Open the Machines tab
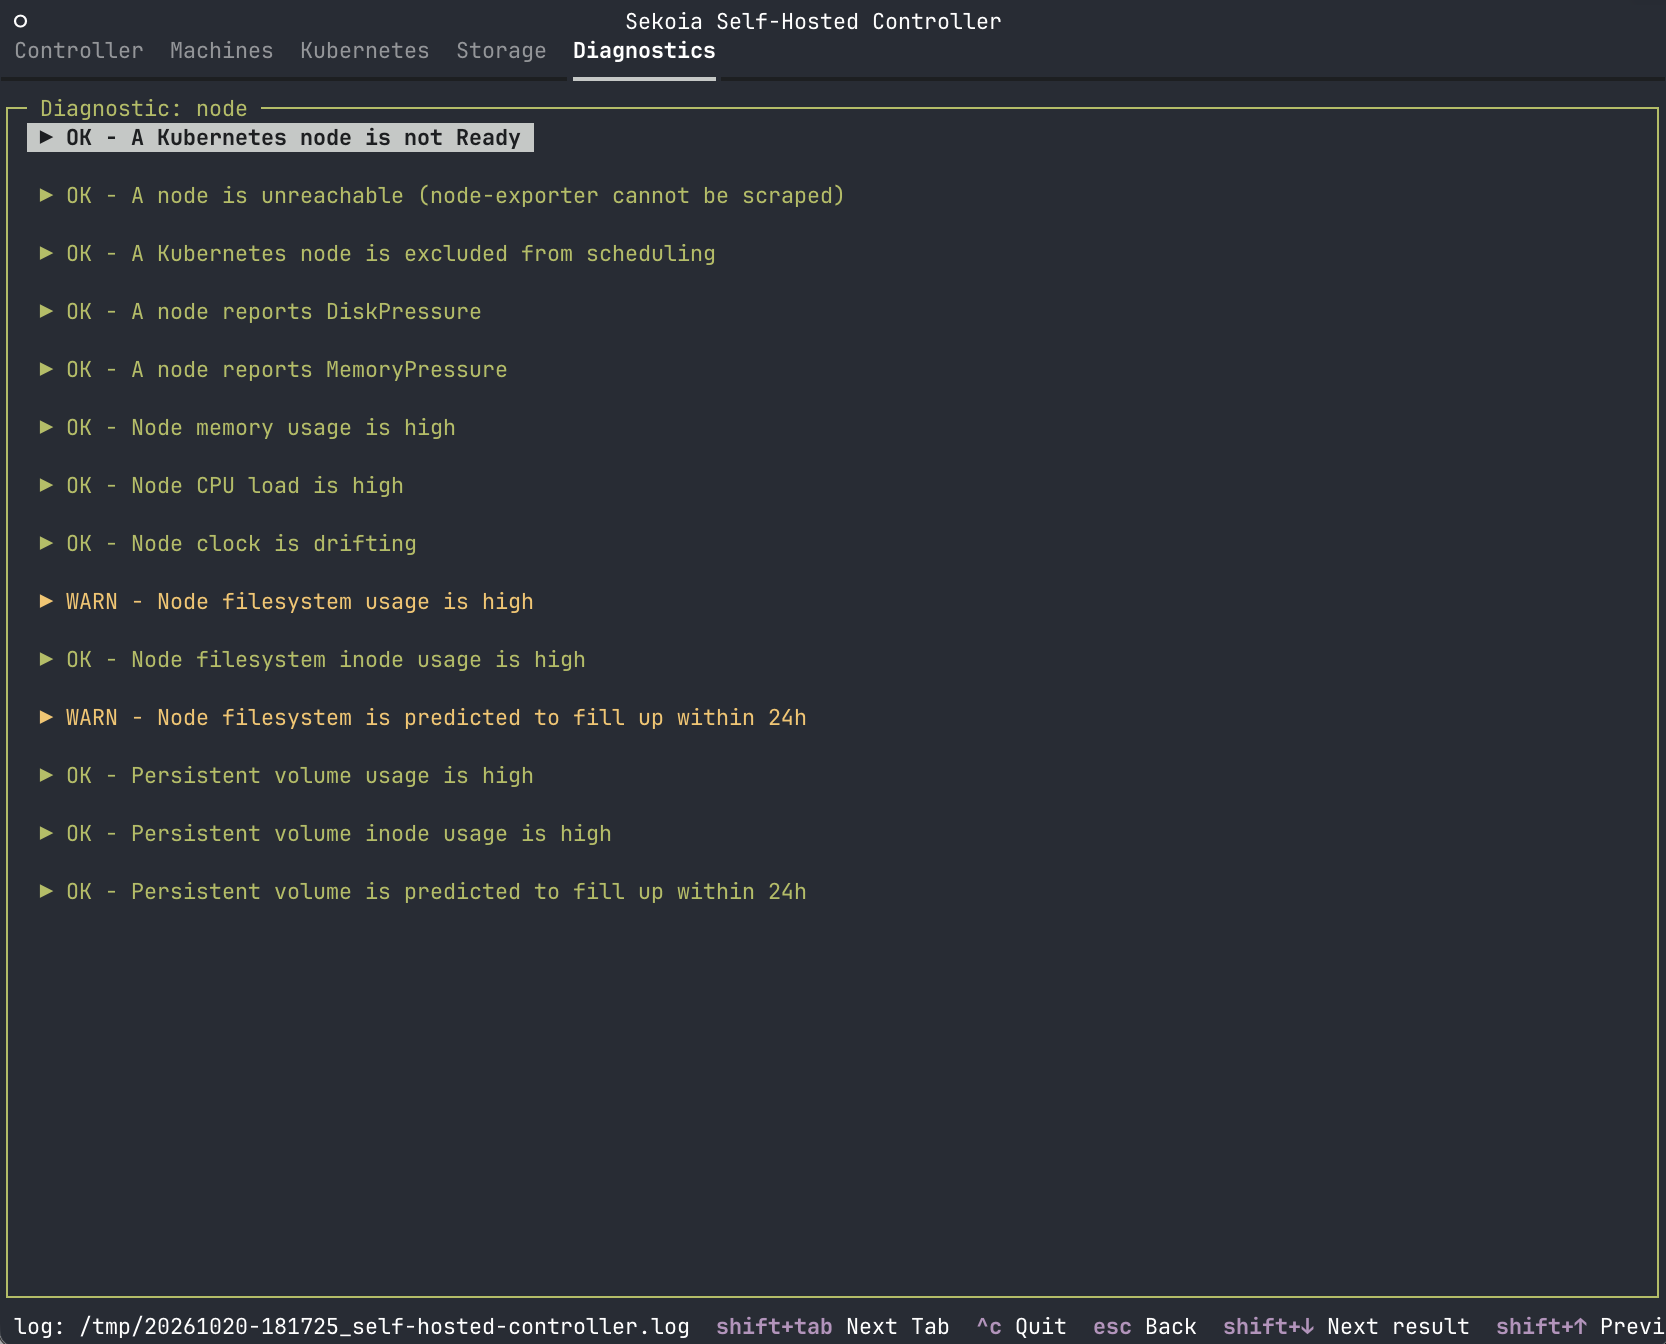This screenshot has width=1666, height=1344. pos(221,51)
